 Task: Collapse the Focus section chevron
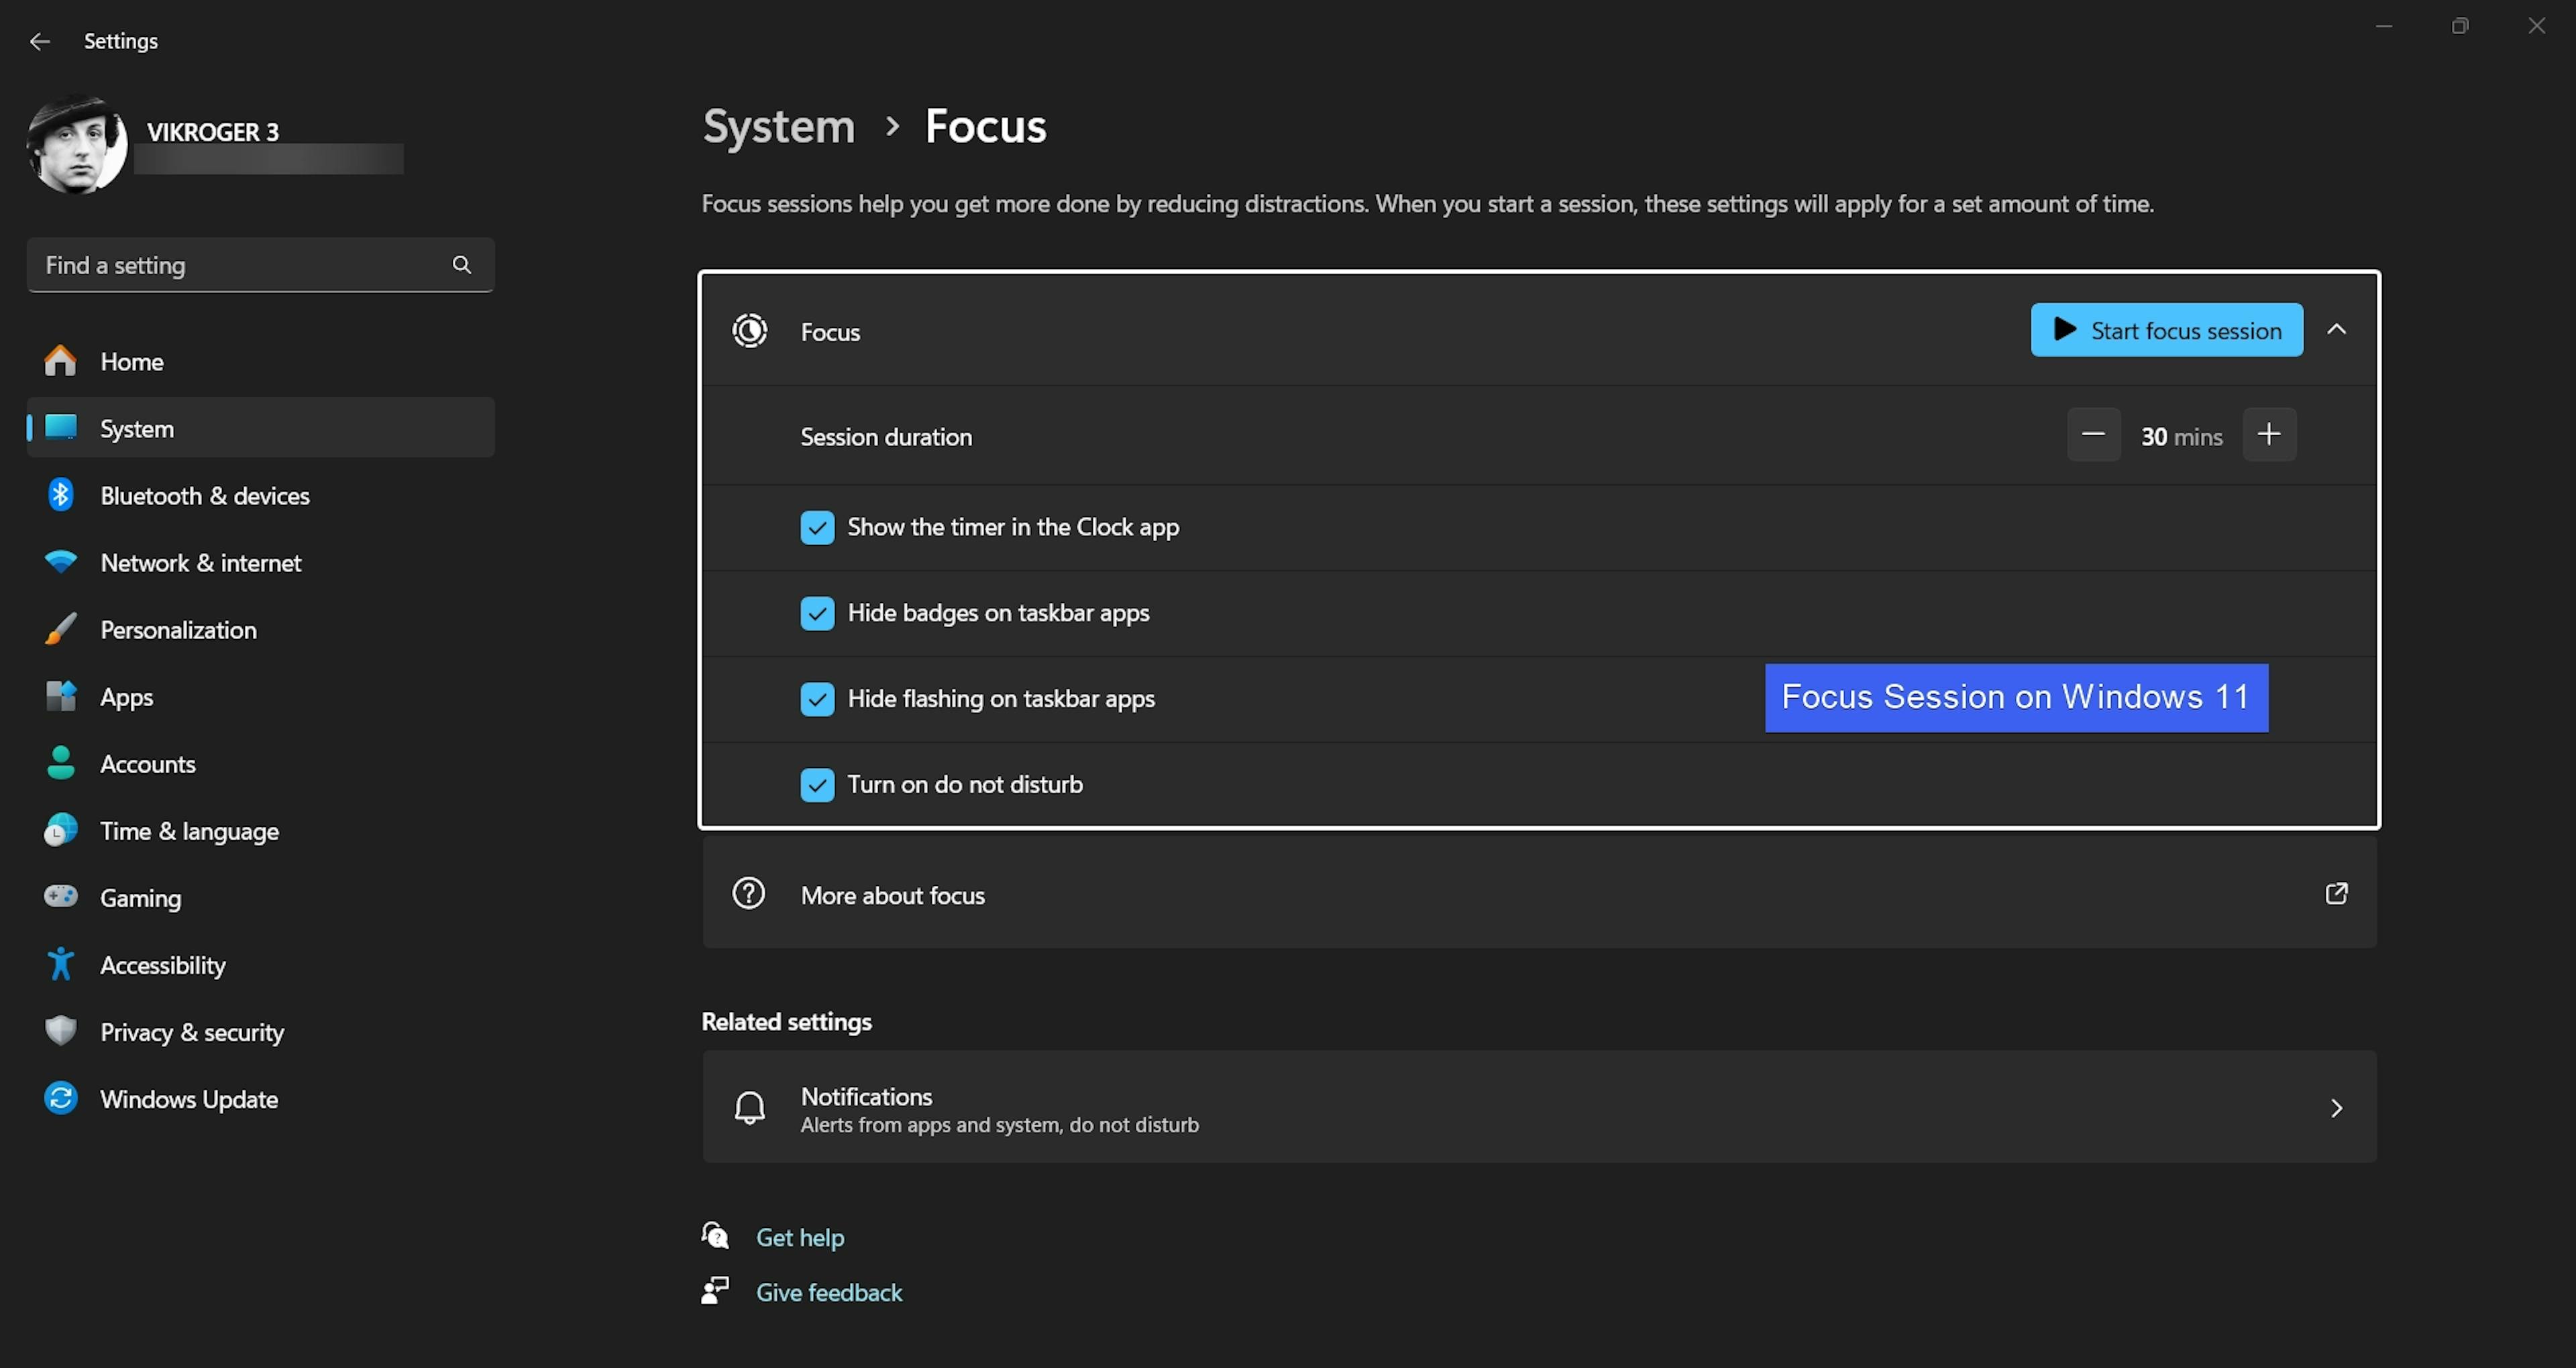pyautogui.click(x=2336, y=330)
